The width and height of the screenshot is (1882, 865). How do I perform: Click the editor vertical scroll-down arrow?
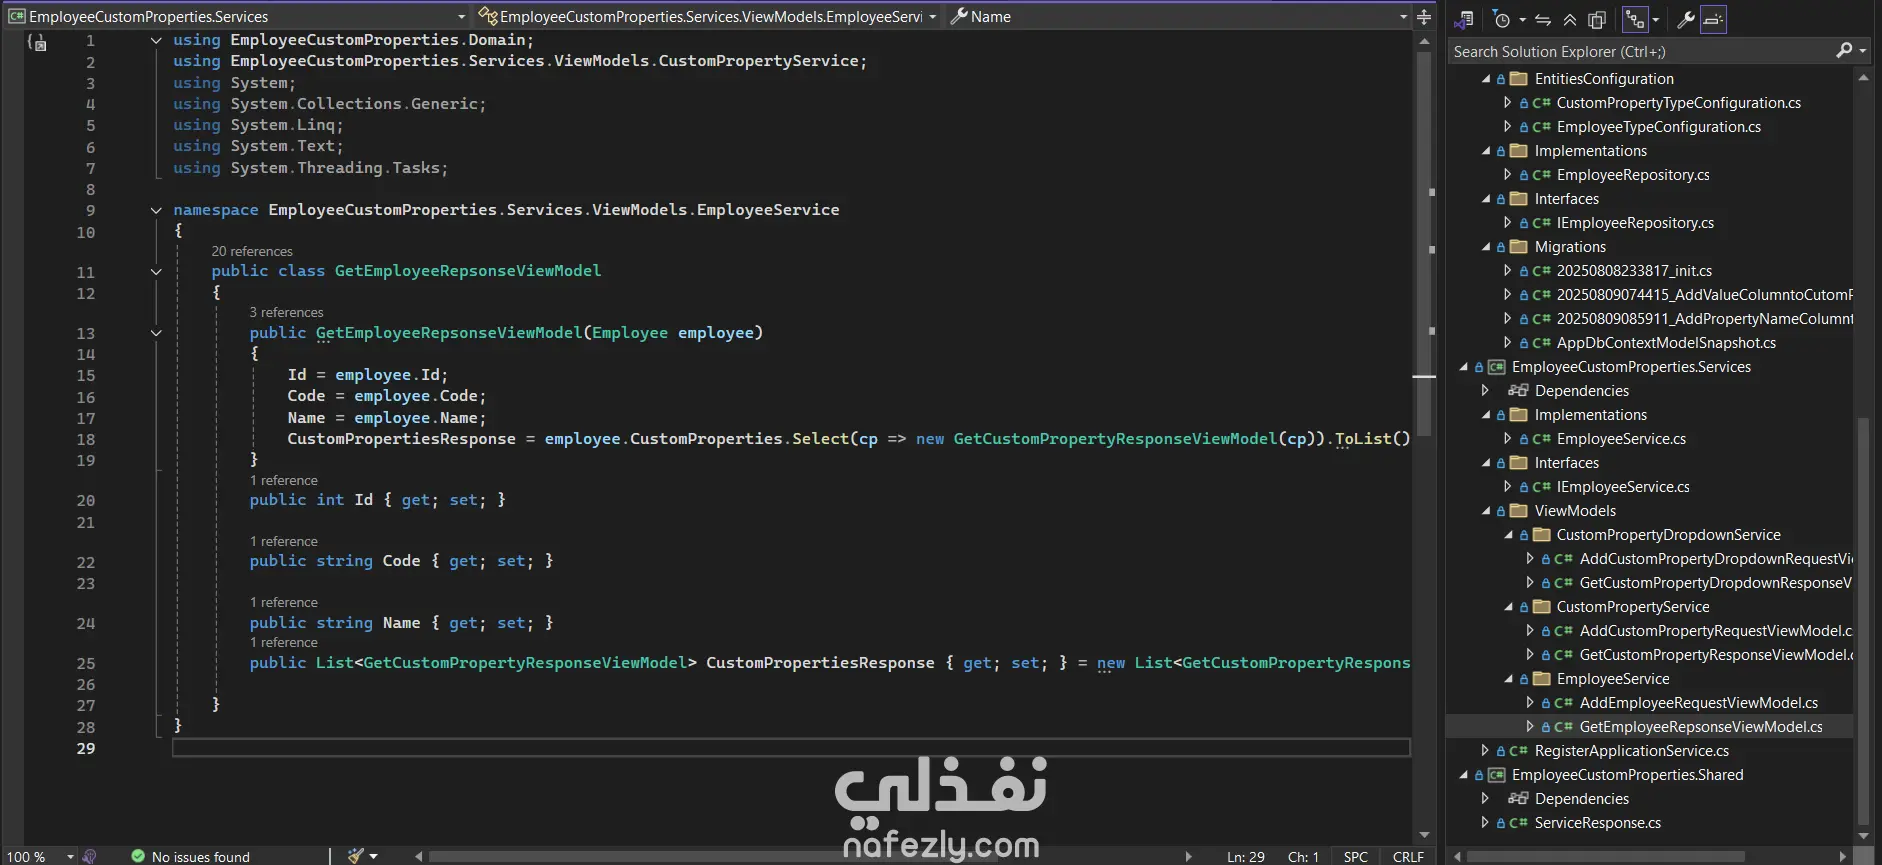point(1424,835)
